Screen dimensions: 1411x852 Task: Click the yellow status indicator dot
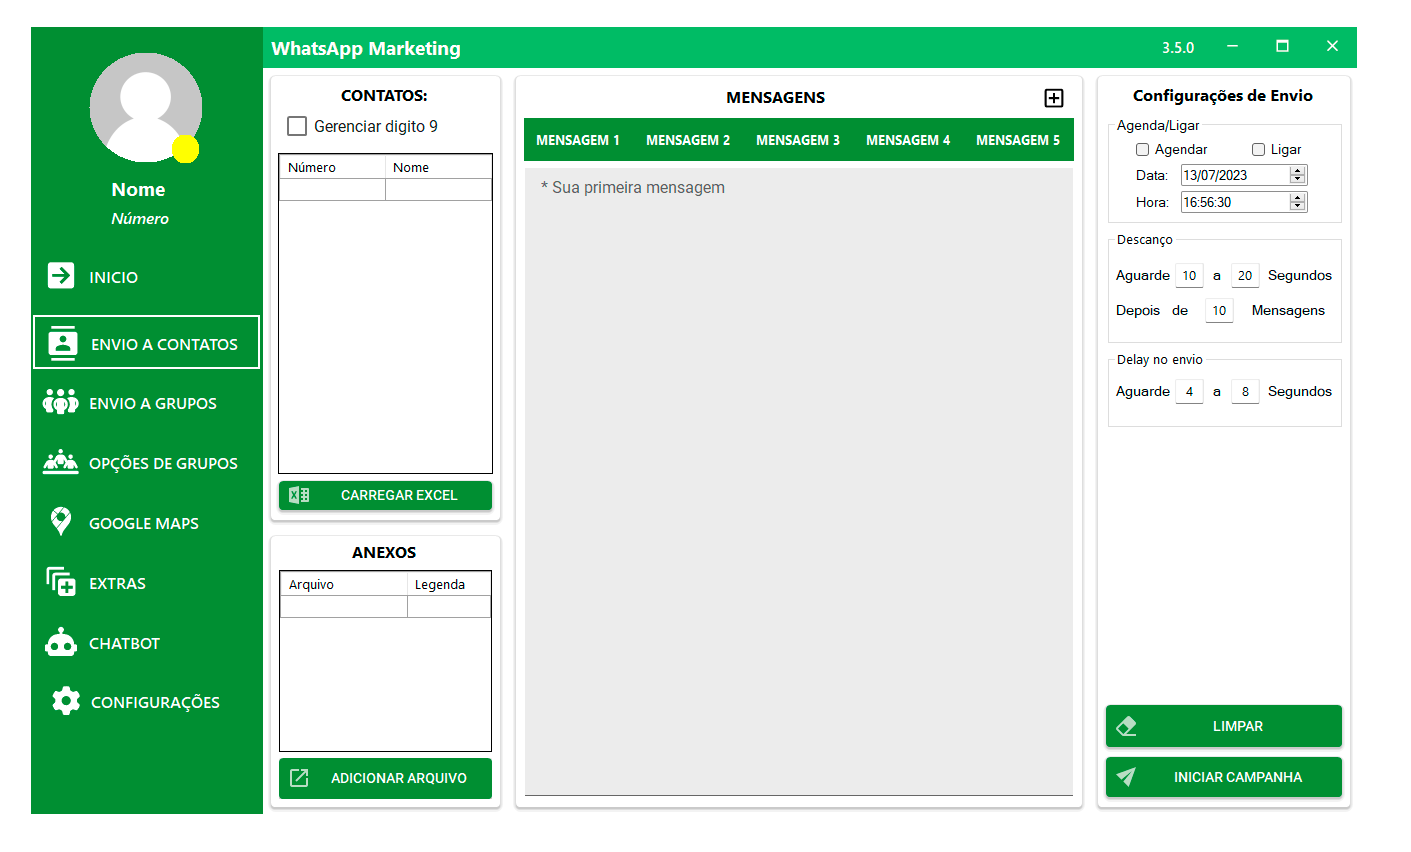pyautogui.click(x=185, y=149)
